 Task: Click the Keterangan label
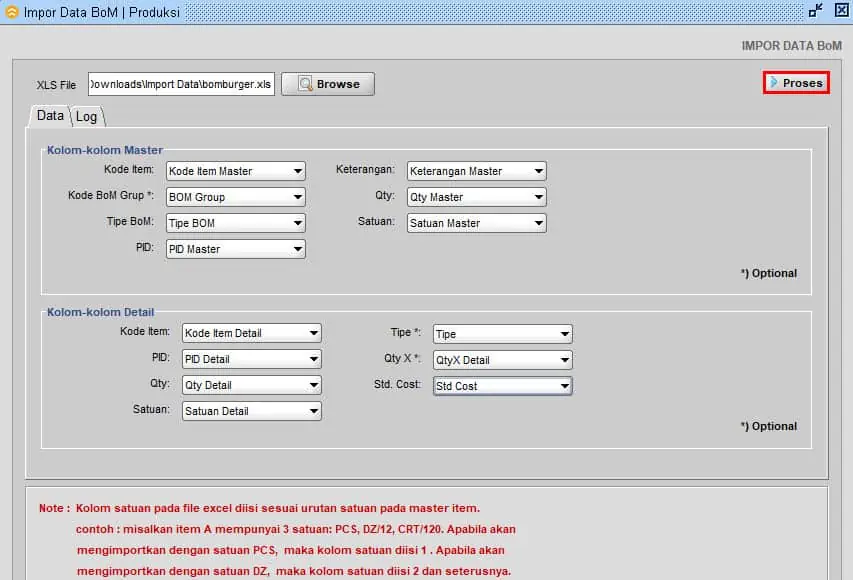[365, 169]
